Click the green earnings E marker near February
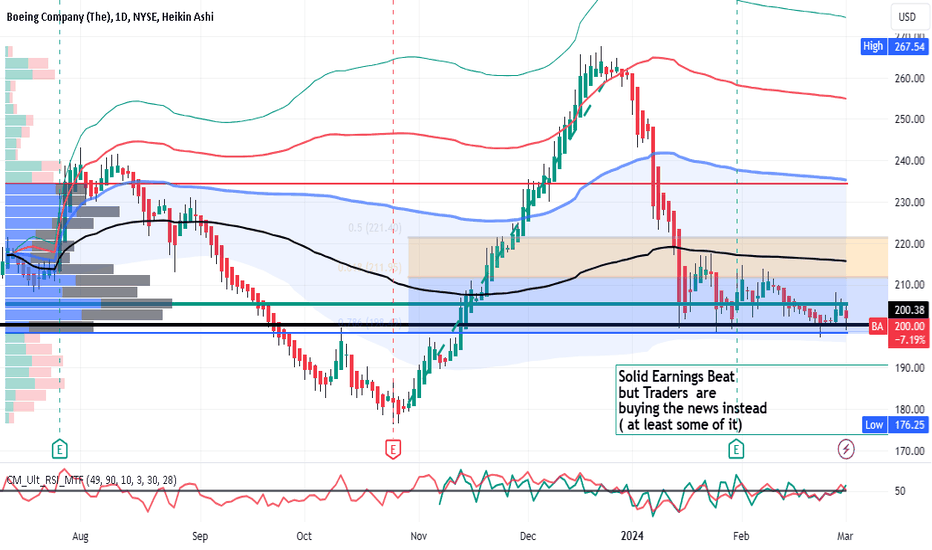This screenshot has width=932, height=550. [x=736, y=449]
